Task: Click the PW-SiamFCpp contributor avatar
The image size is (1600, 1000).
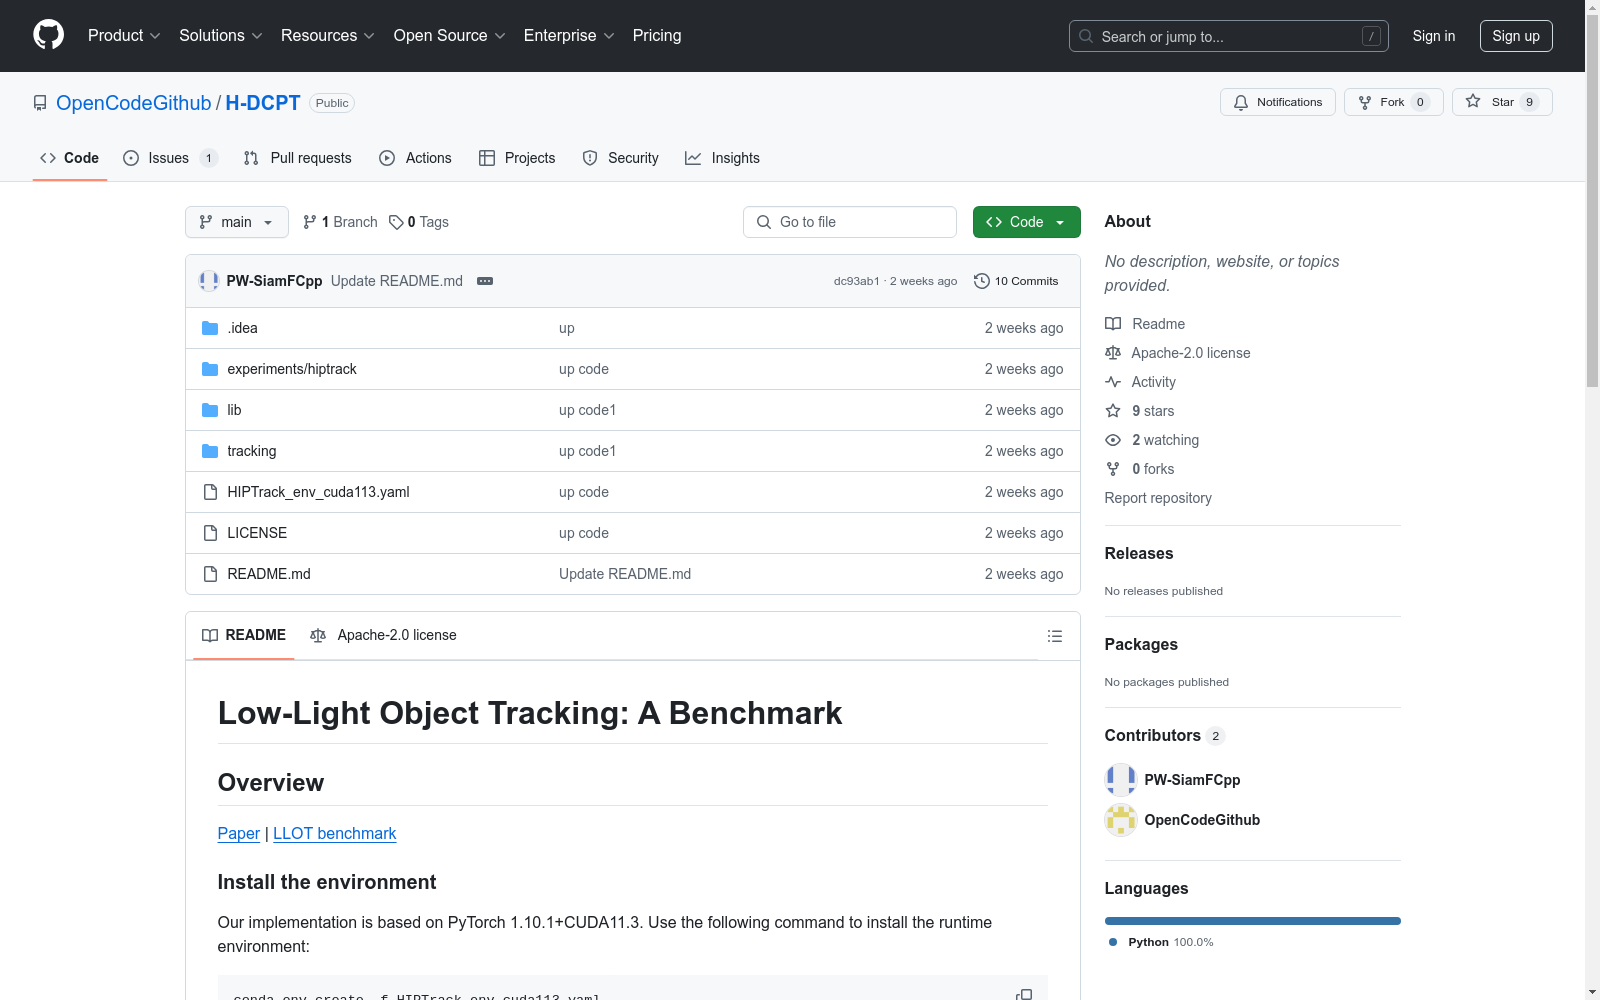Action: 1121,780
